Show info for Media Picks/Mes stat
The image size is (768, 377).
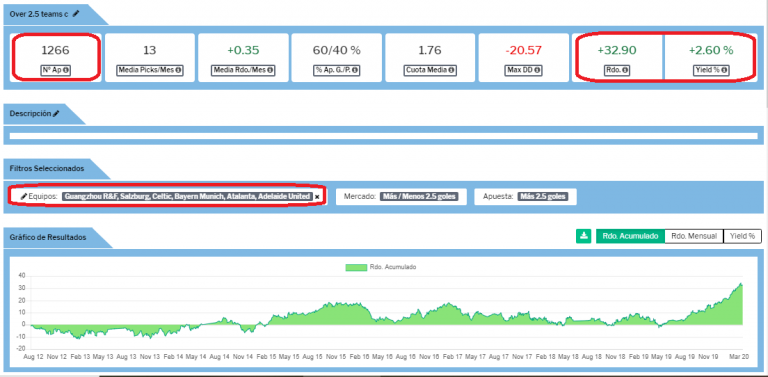coord(178,71)
